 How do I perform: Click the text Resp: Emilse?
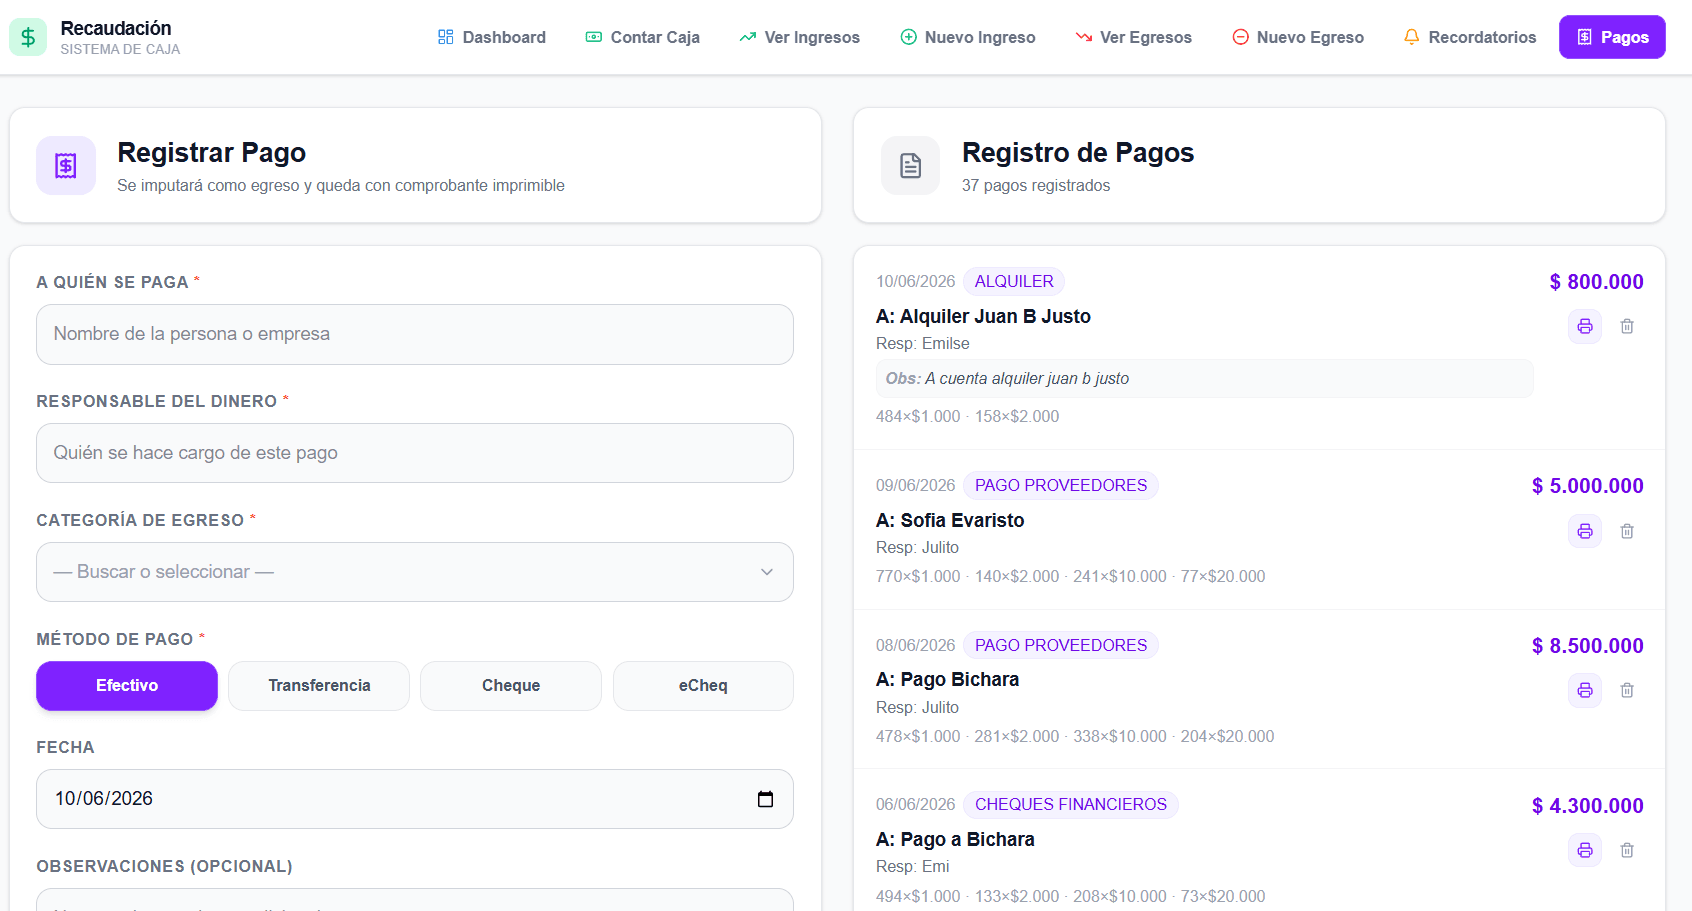click(x=923, y=344)
